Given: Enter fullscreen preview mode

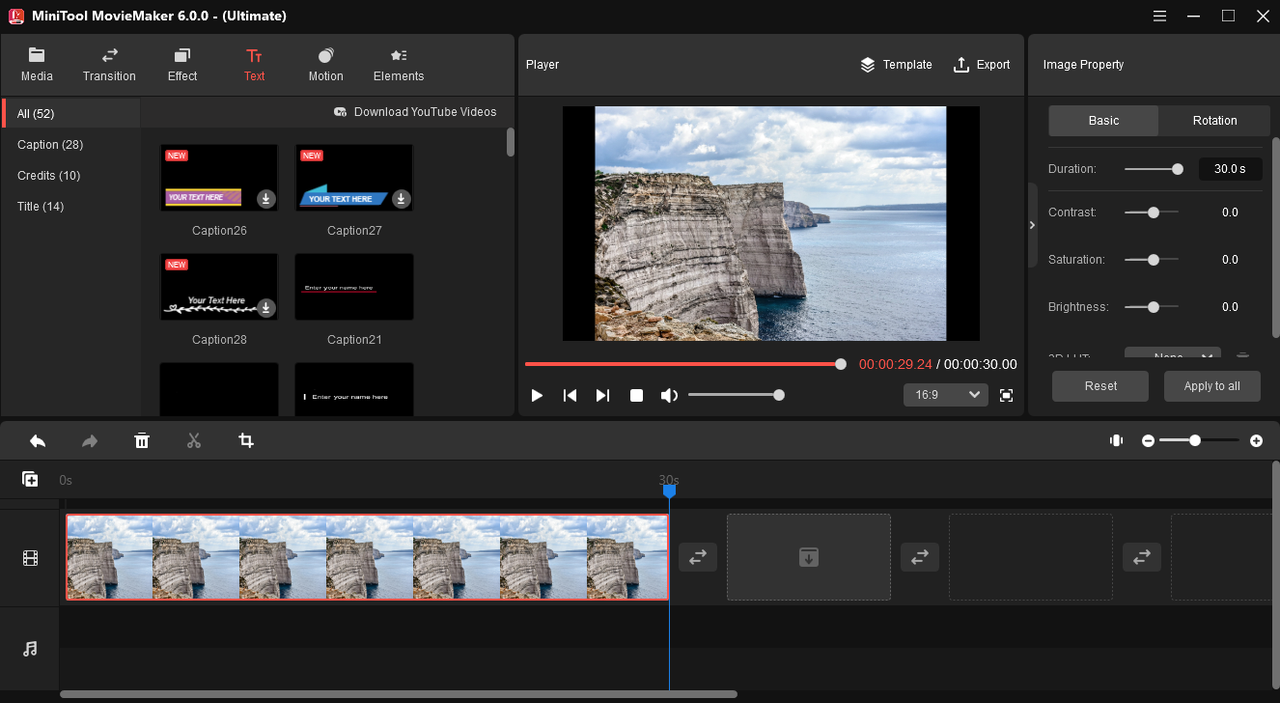Looking at the screenshot, I should (1007, 395).
